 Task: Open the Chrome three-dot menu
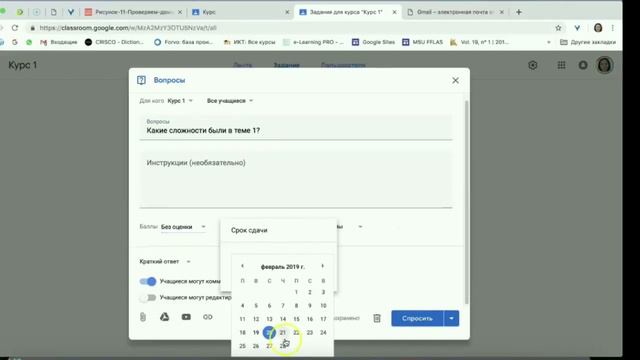pos(612,28)
